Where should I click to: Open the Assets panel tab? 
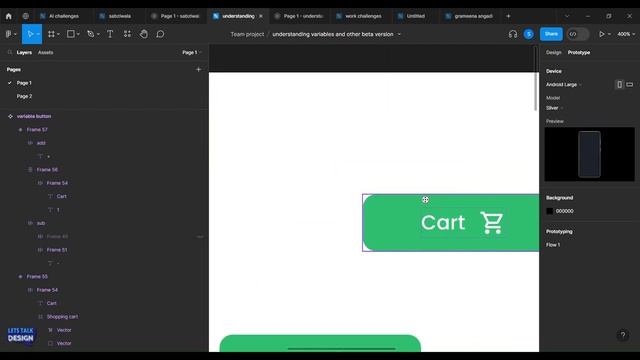click(x=45, y=52)
